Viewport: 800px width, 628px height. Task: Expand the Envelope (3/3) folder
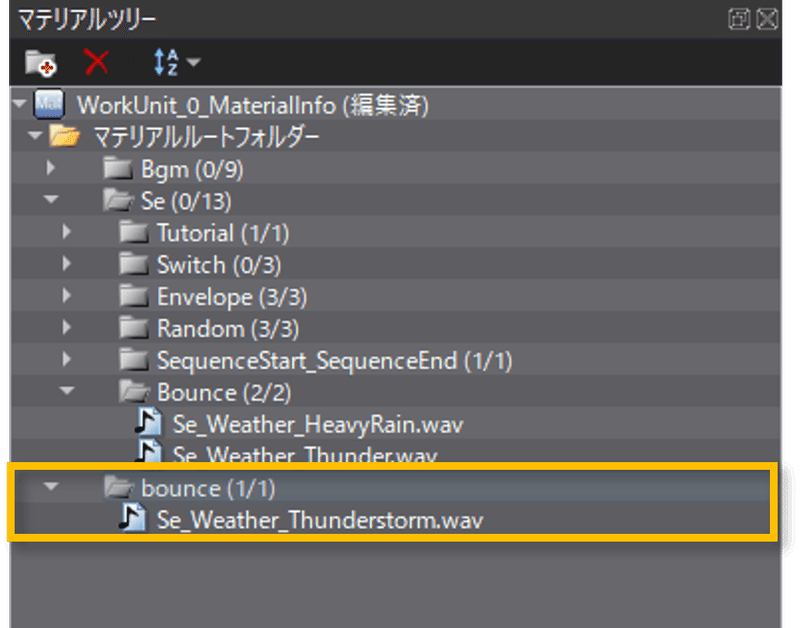66,295
